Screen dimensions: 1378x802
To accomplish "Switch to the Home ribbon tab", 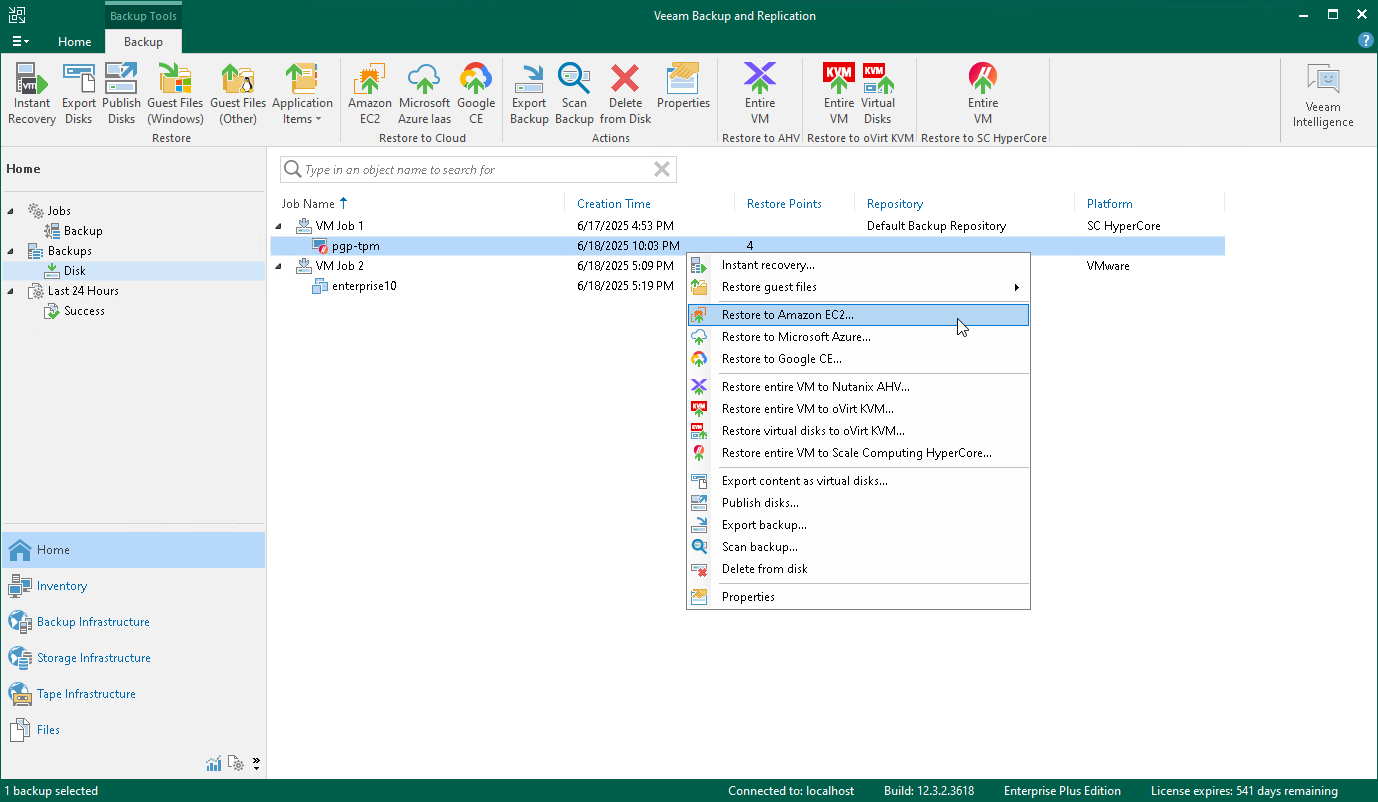I will coord(75,41).
